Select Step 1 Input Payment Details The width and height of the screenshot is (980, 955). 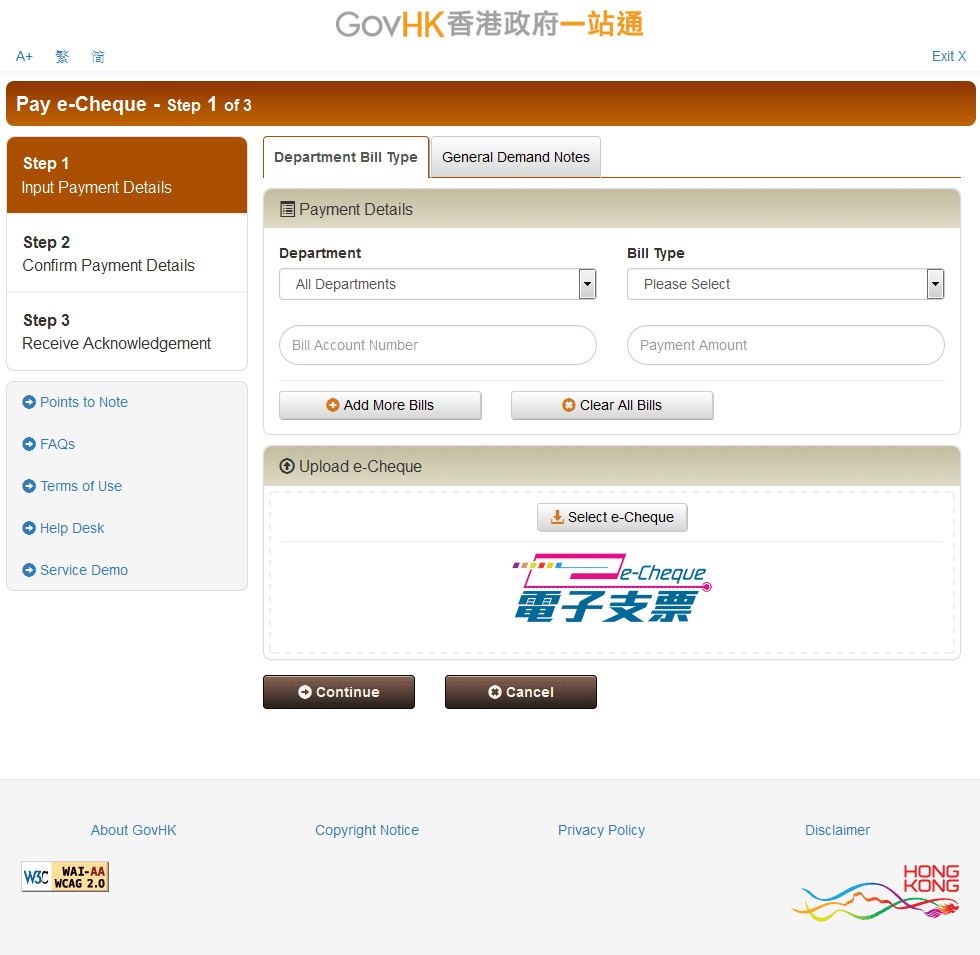[127, 176]
